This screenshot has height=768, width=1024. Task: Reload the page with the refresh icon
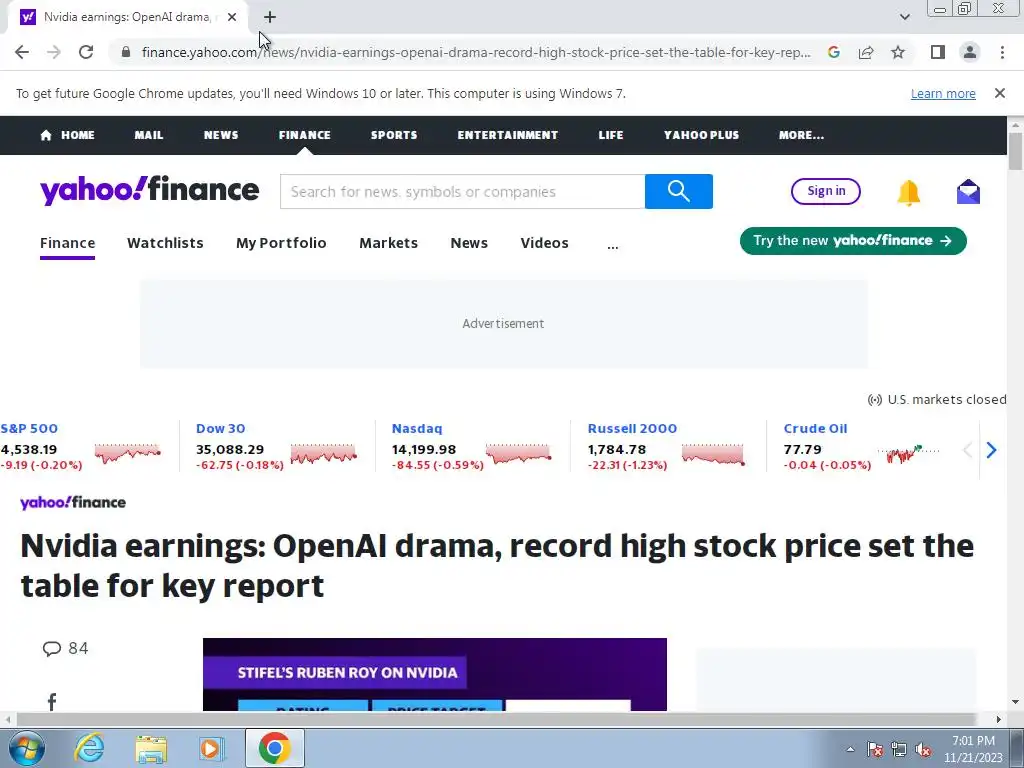tap(86, 52)
